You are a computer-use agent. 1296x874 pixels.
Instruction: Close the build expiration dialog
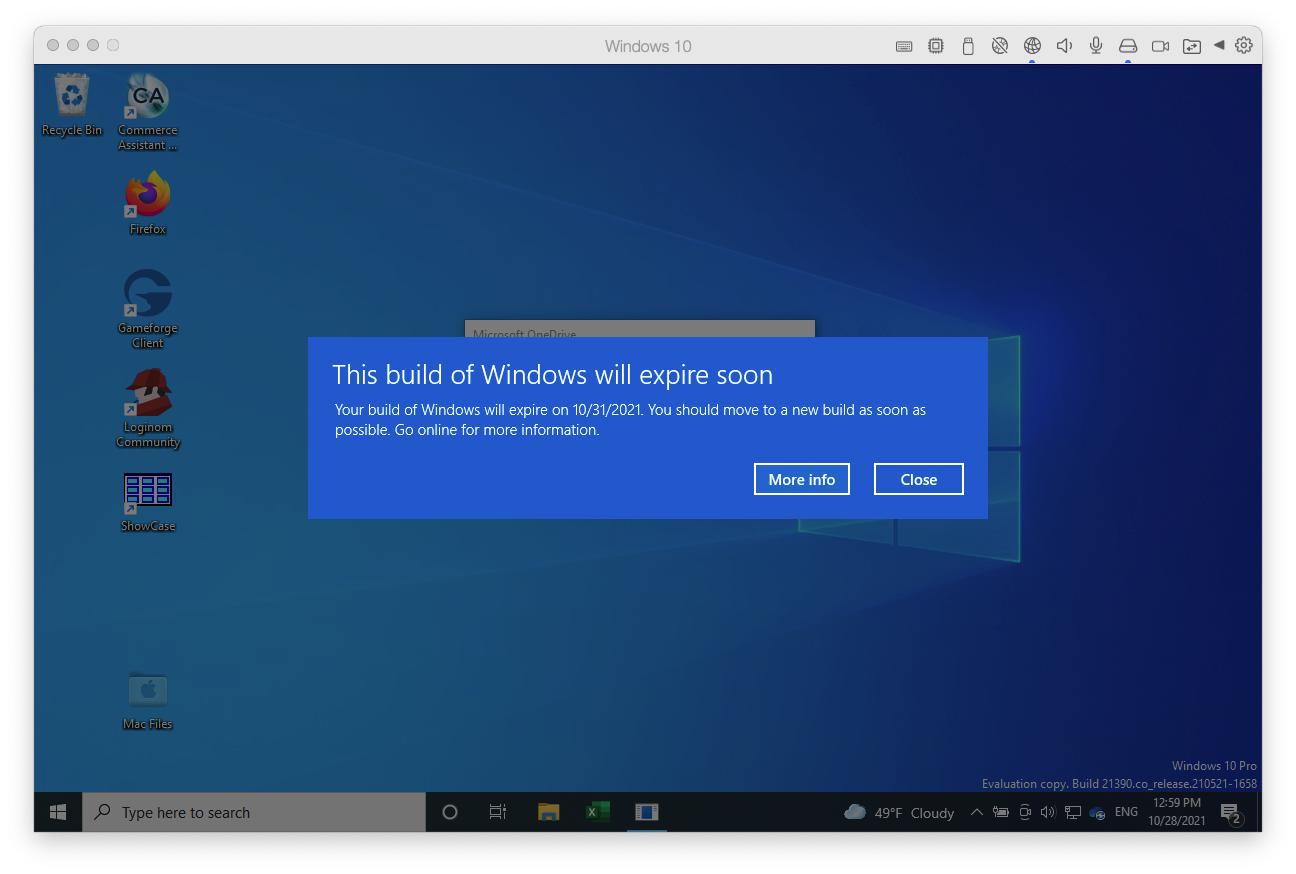(919, 479)
